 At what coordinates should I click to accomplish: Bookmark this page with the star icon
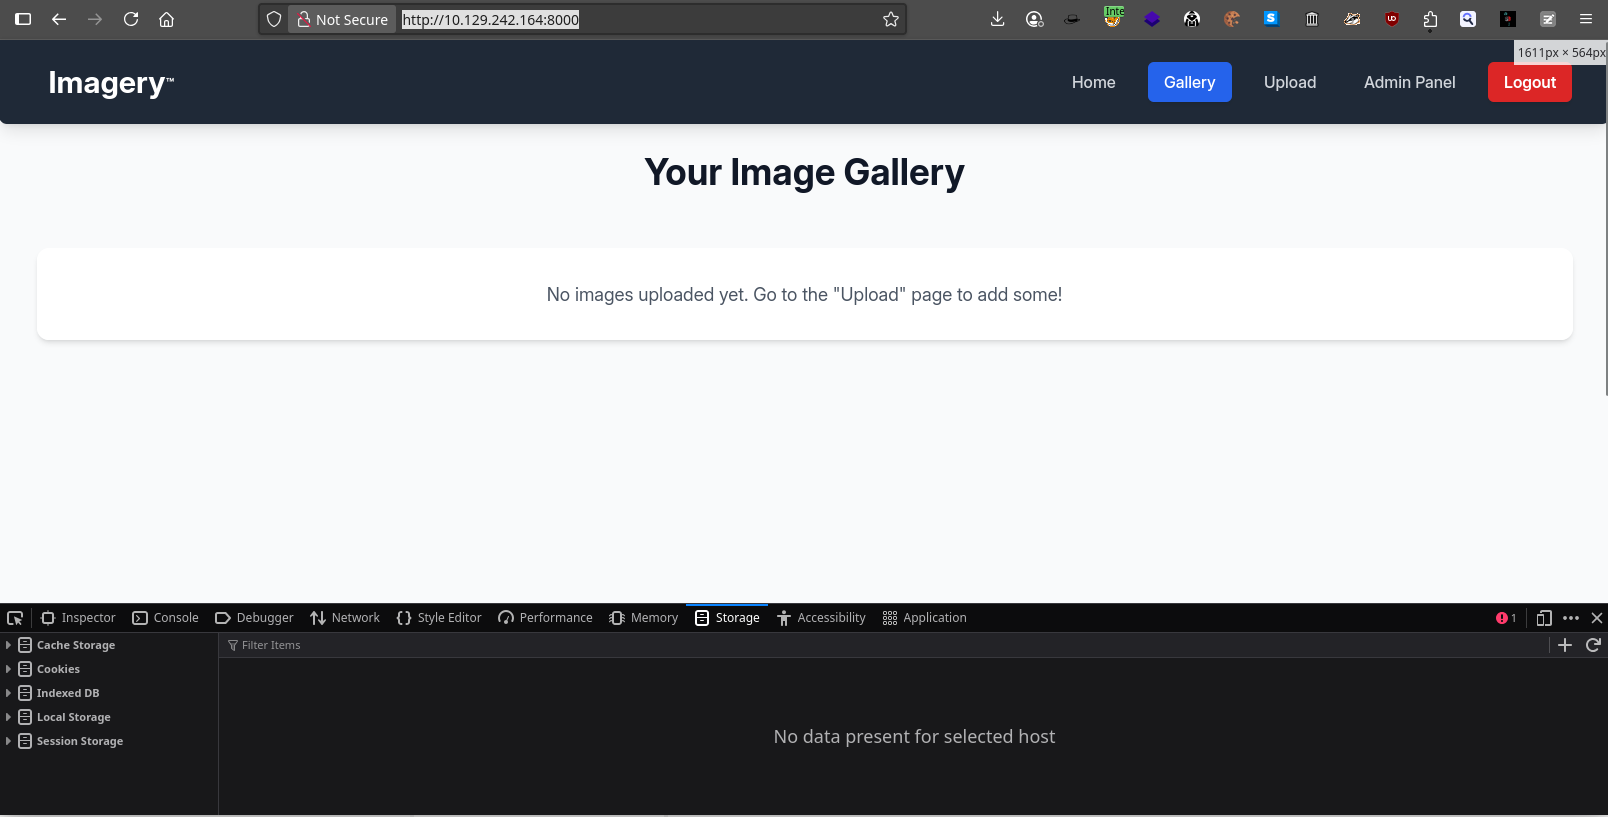tap(891, 19)
